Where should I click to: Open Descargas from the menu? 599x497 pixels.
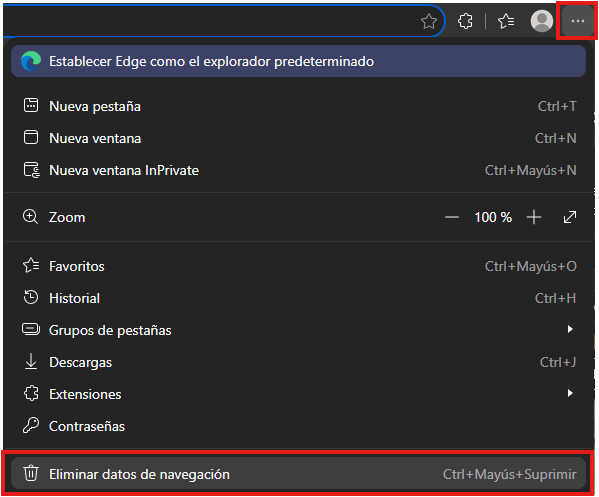pos(298,362)
